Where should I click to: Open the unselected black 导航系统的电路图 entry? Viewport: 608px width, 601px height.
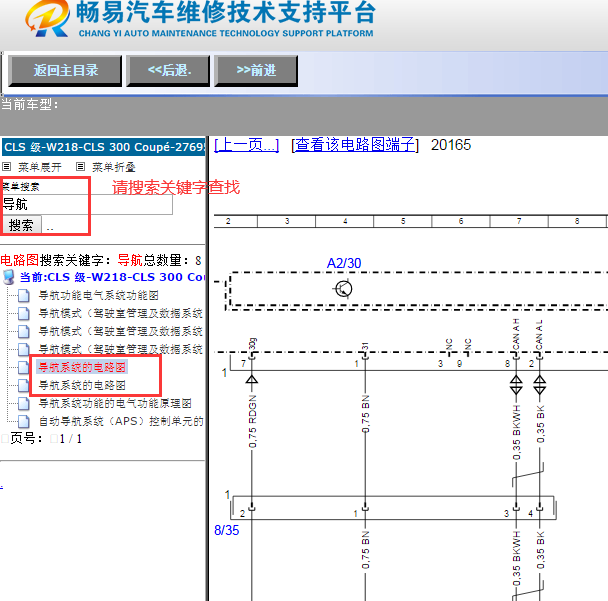tap(82, 385)
